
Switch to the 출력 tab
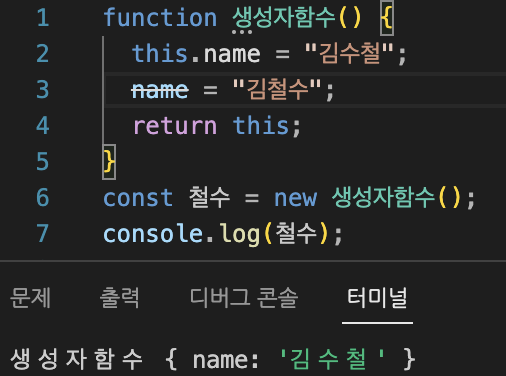point(120,298)
